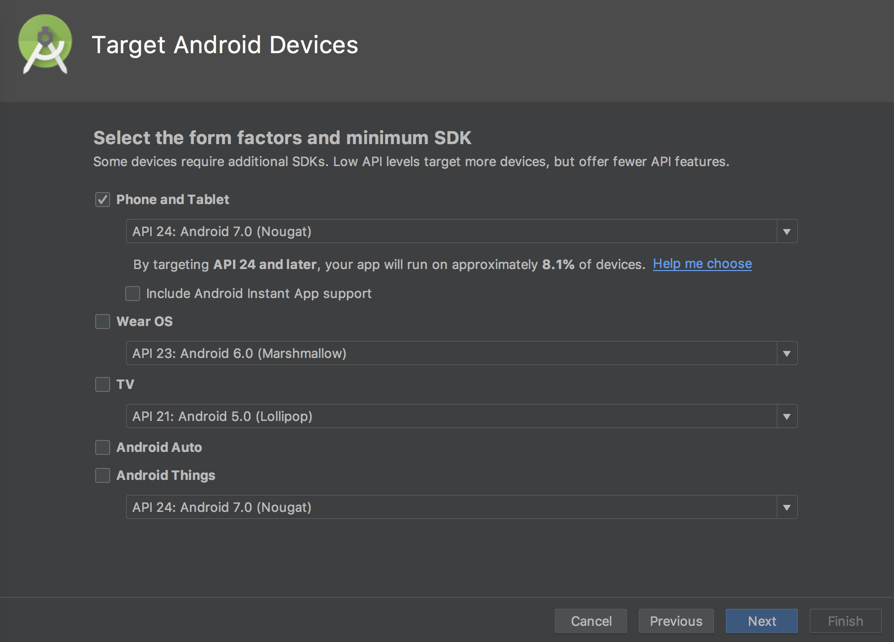Click the Android Things dropdown arrow
This screenshot has height=642, width=894.
pos(787,508)
